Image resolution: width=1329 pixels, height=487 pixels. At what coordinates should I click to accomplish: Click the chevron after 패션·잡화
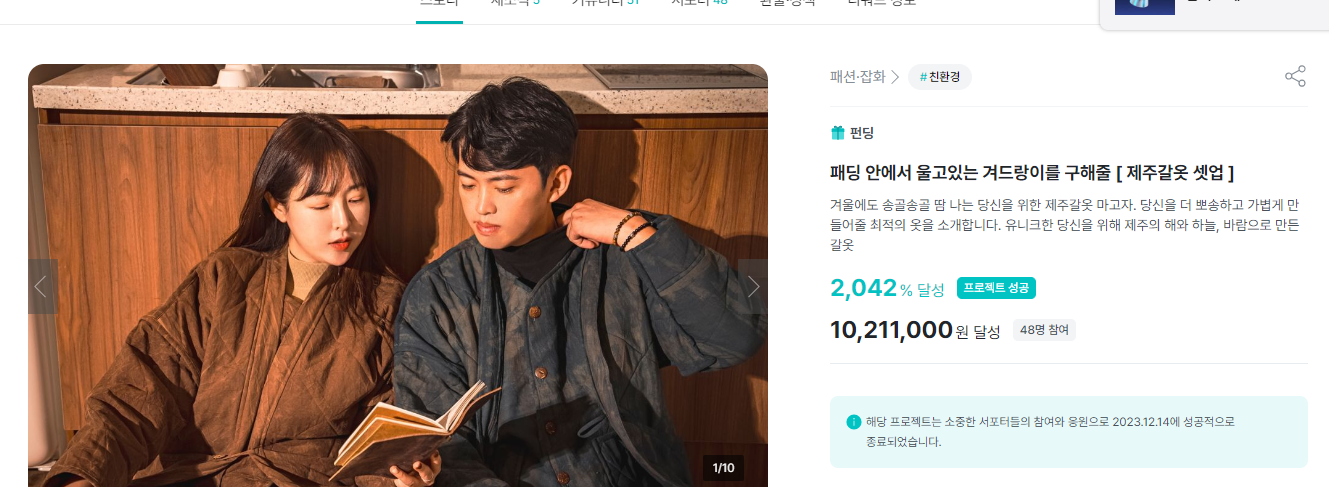click(895, 77)
